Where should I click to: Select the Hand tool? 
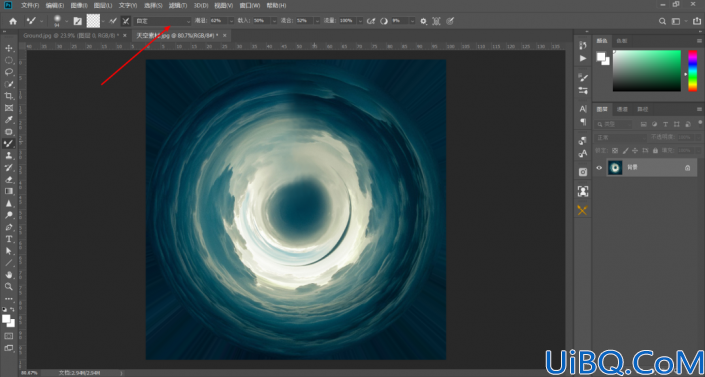pos(9,274)
